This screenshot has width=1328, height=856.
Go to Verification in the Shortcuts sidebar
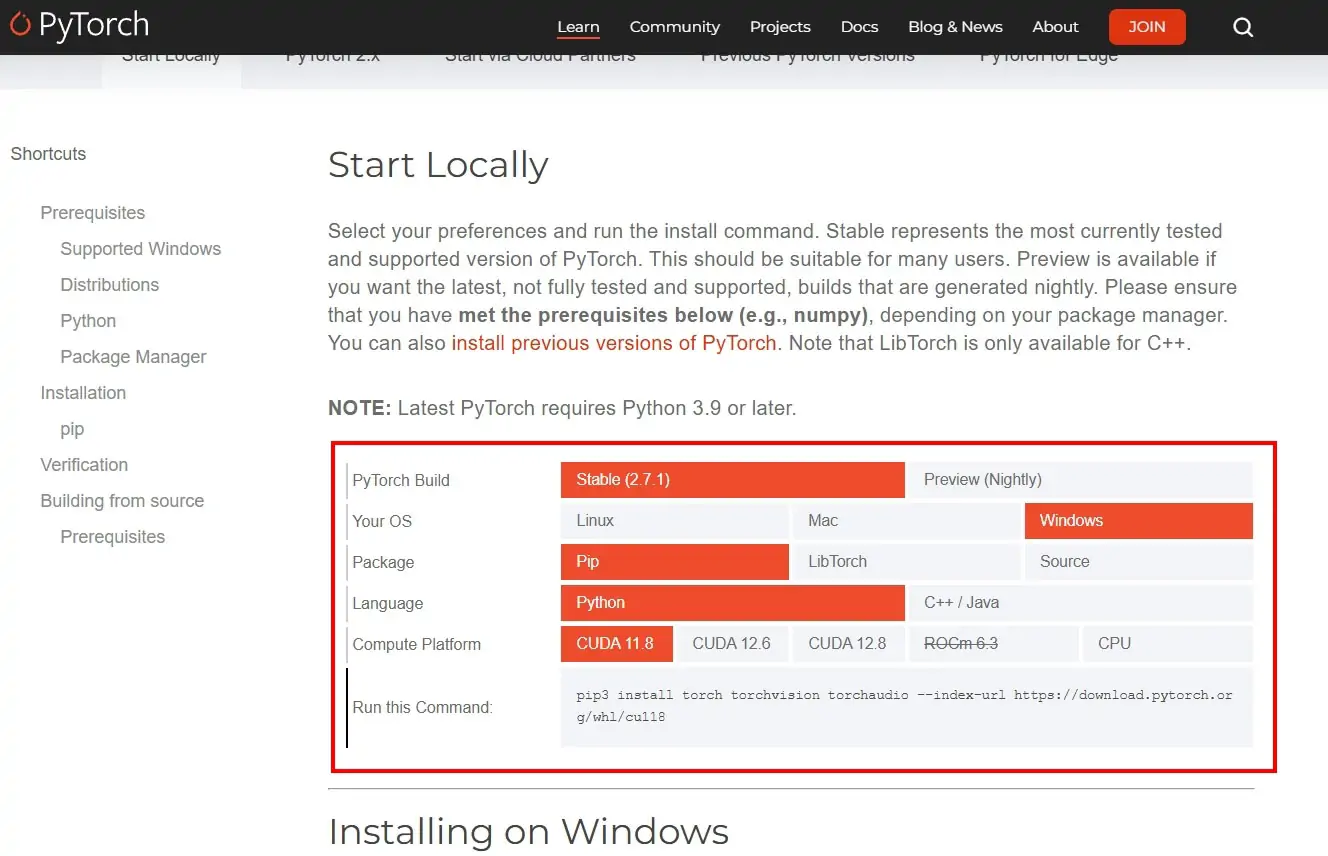[x=84, y=465]
